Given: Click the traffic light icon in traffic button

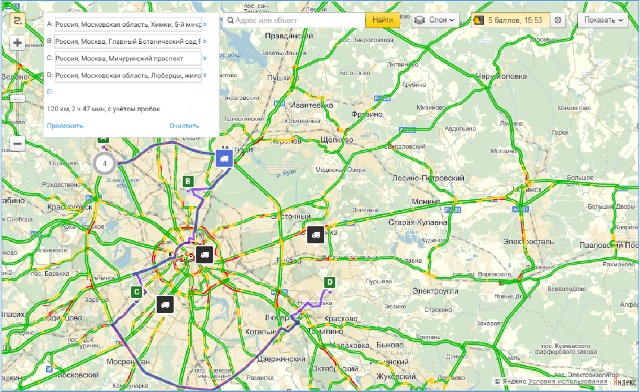Looking at the screenshot, I should tap(478, 20).
